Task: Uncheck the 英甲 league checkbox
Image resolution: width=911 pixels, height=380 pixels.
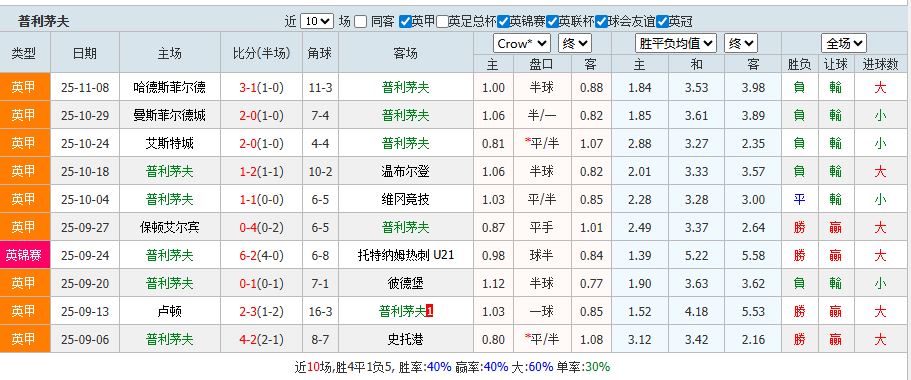Action: (405, 22)
